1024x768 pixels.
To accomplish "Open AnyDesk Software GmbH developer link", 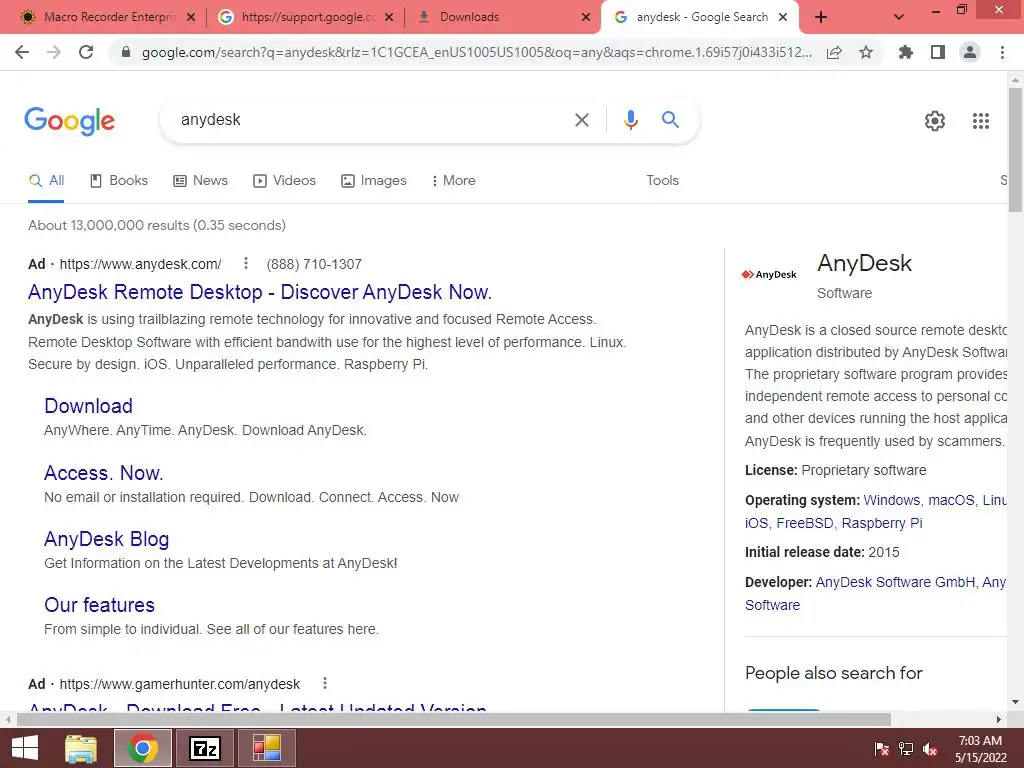I will click(895, 583).
